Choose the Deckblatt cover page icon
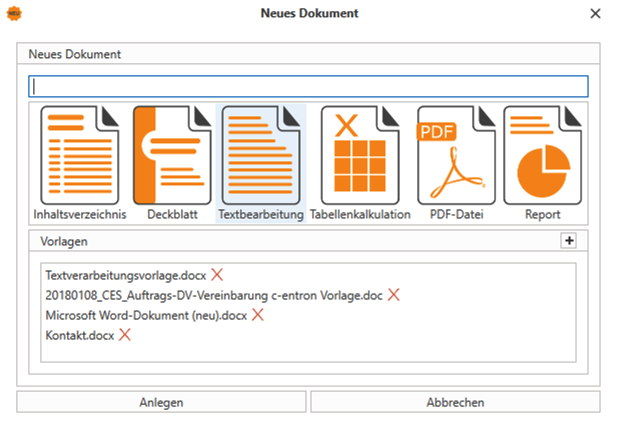 172,156
